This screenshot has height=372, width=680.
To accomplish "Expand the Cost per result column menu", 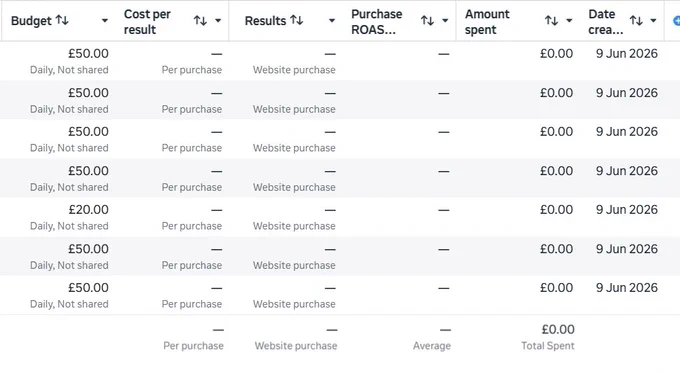I will 218,20.
